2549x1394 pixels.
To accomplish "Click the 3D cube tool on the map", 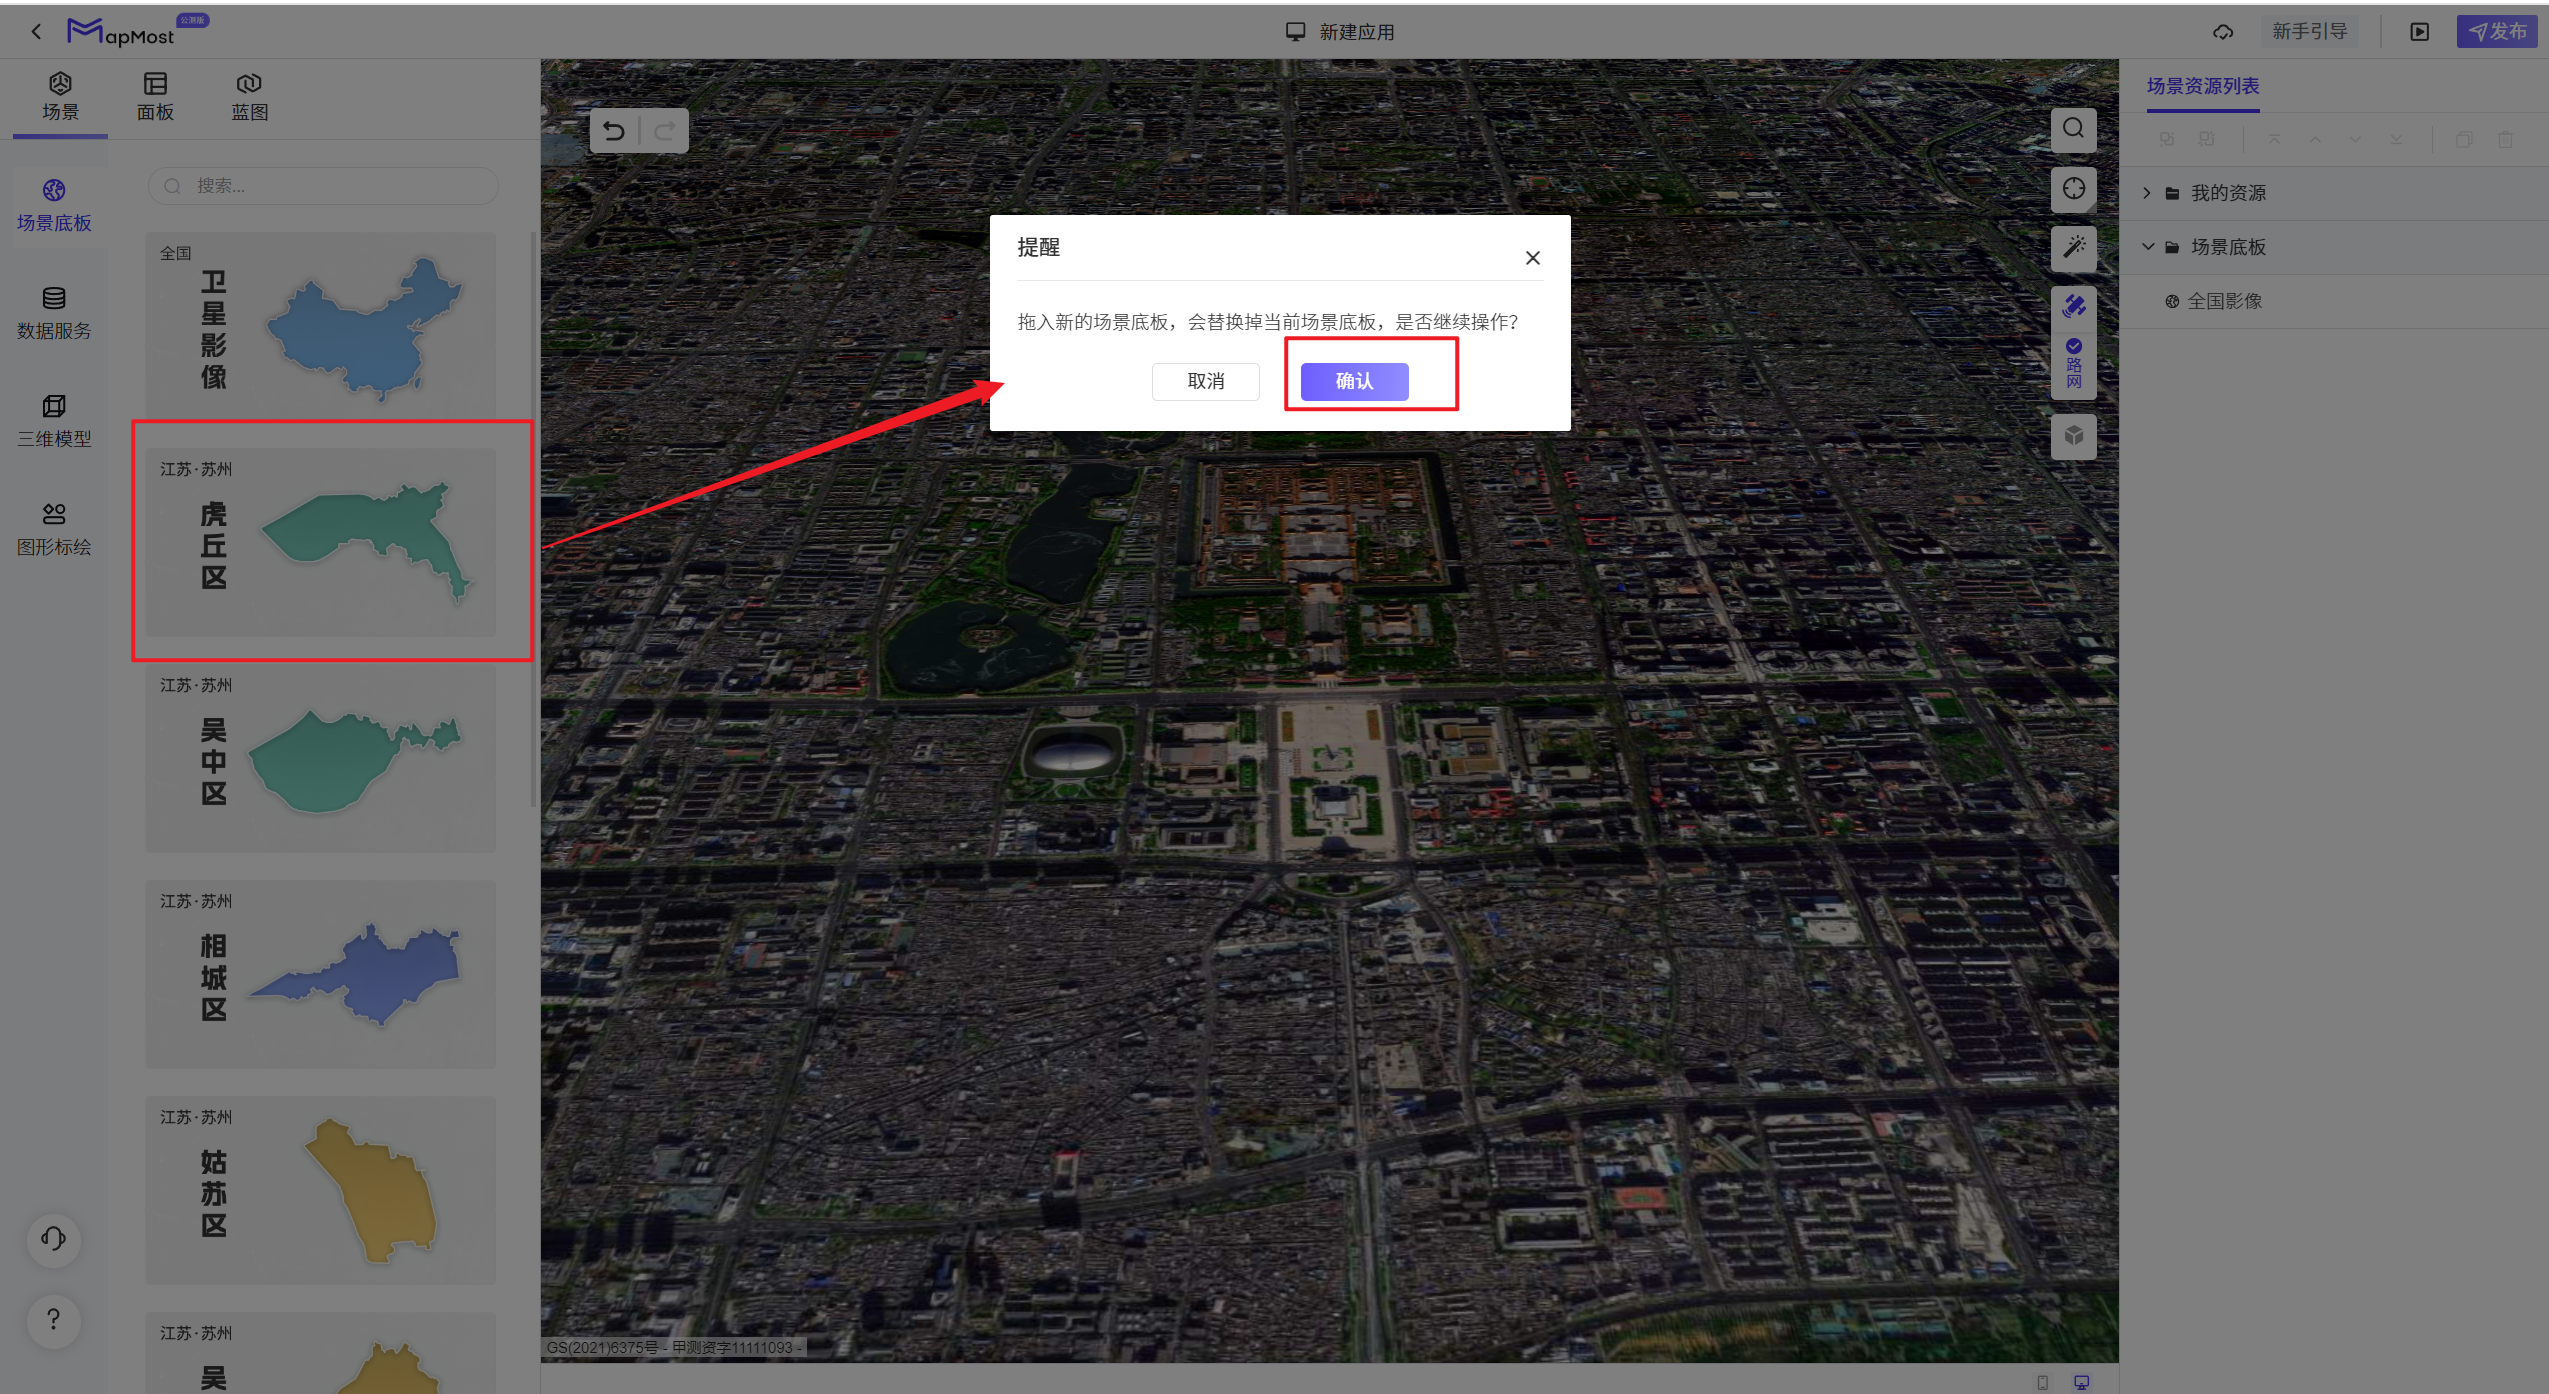I will pyautogui.click(x=2074, y=436).
